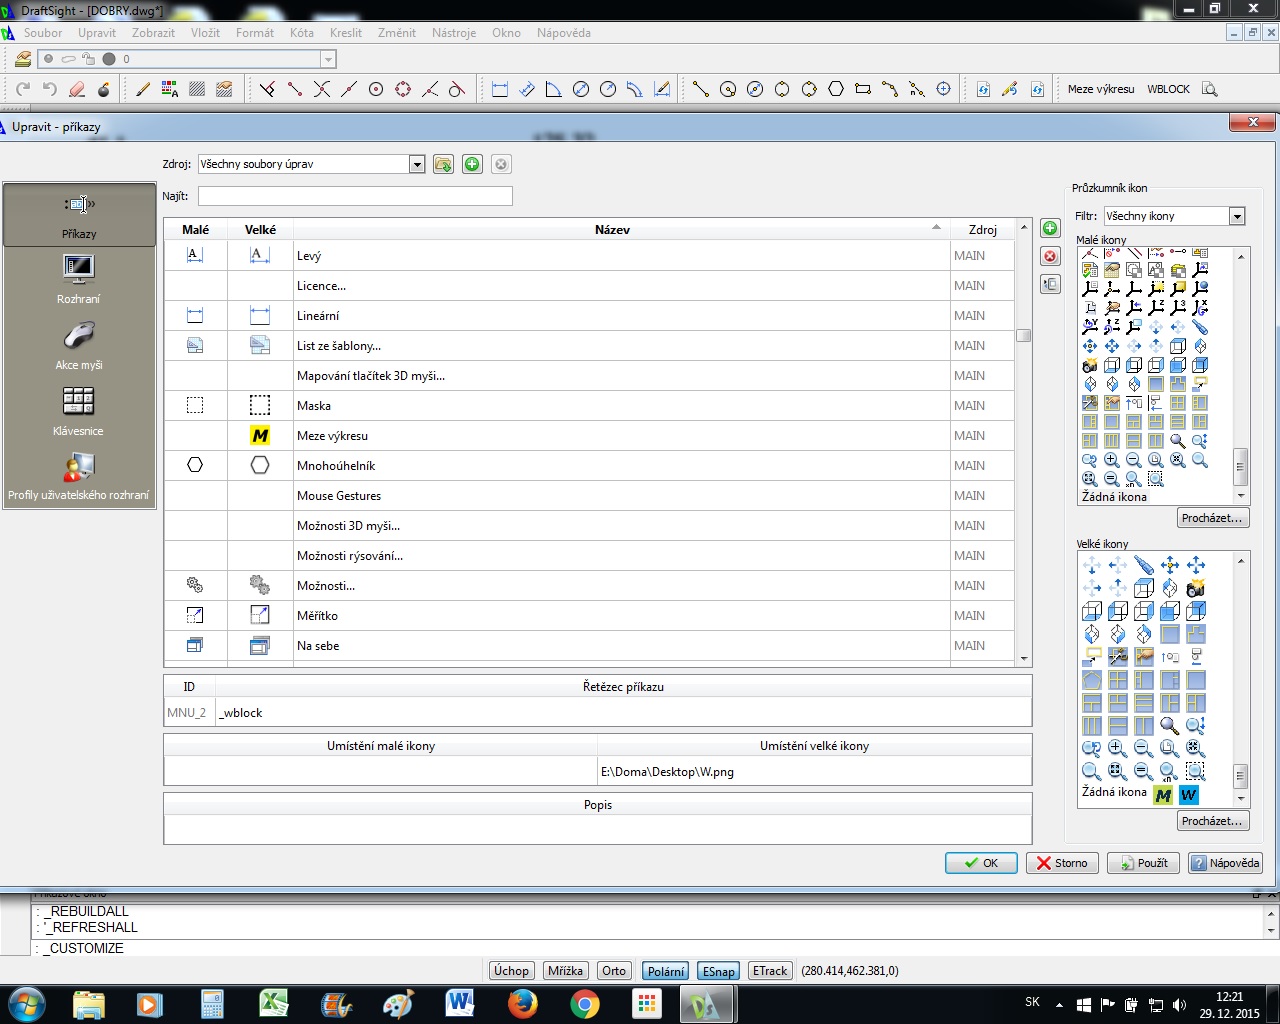Toggle ESnap in status bar
This screenshot has height=1024, width=1280.
pyautogui.click(x=718, y=971)
